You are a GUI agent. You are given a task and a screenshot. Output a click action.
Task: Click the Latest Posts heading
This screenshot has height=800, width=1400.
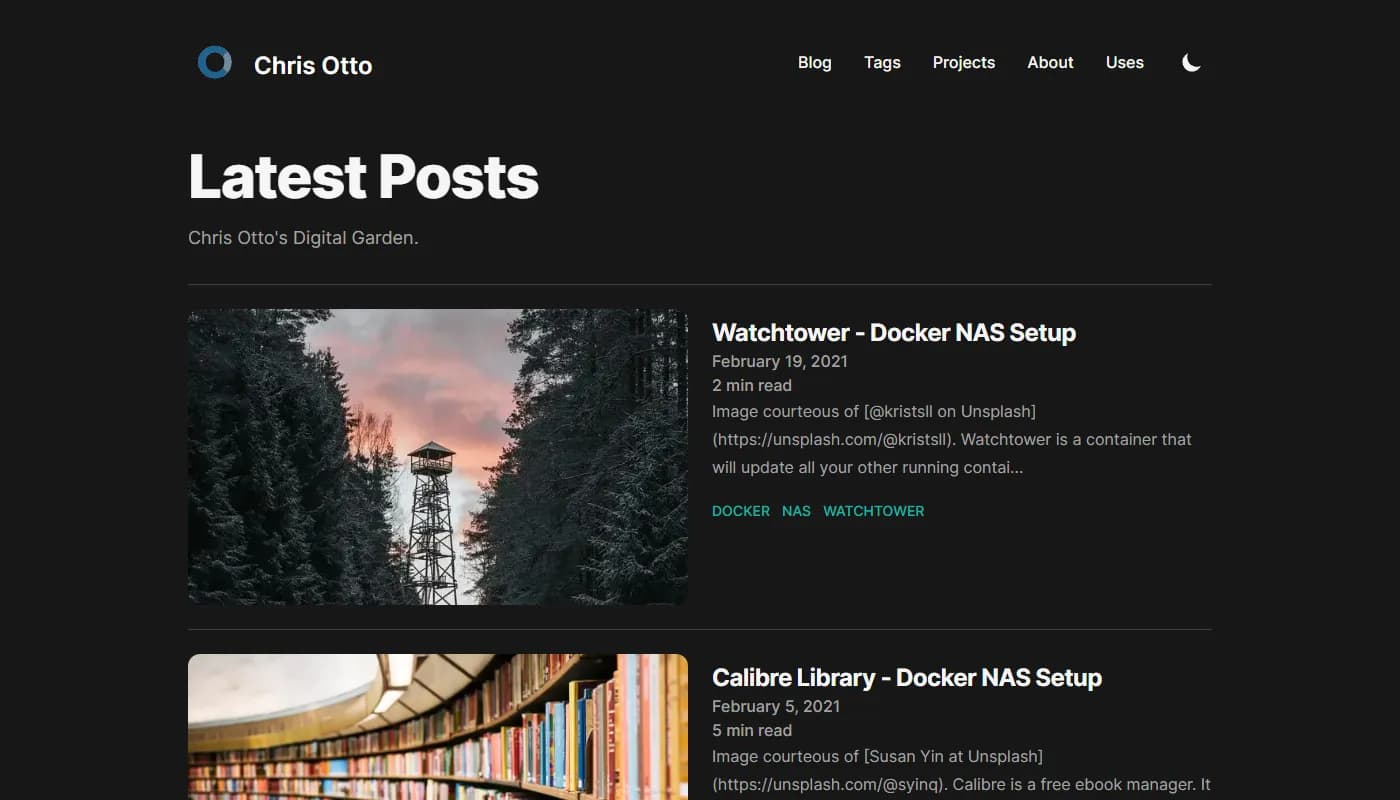click(x=363, y=177)
